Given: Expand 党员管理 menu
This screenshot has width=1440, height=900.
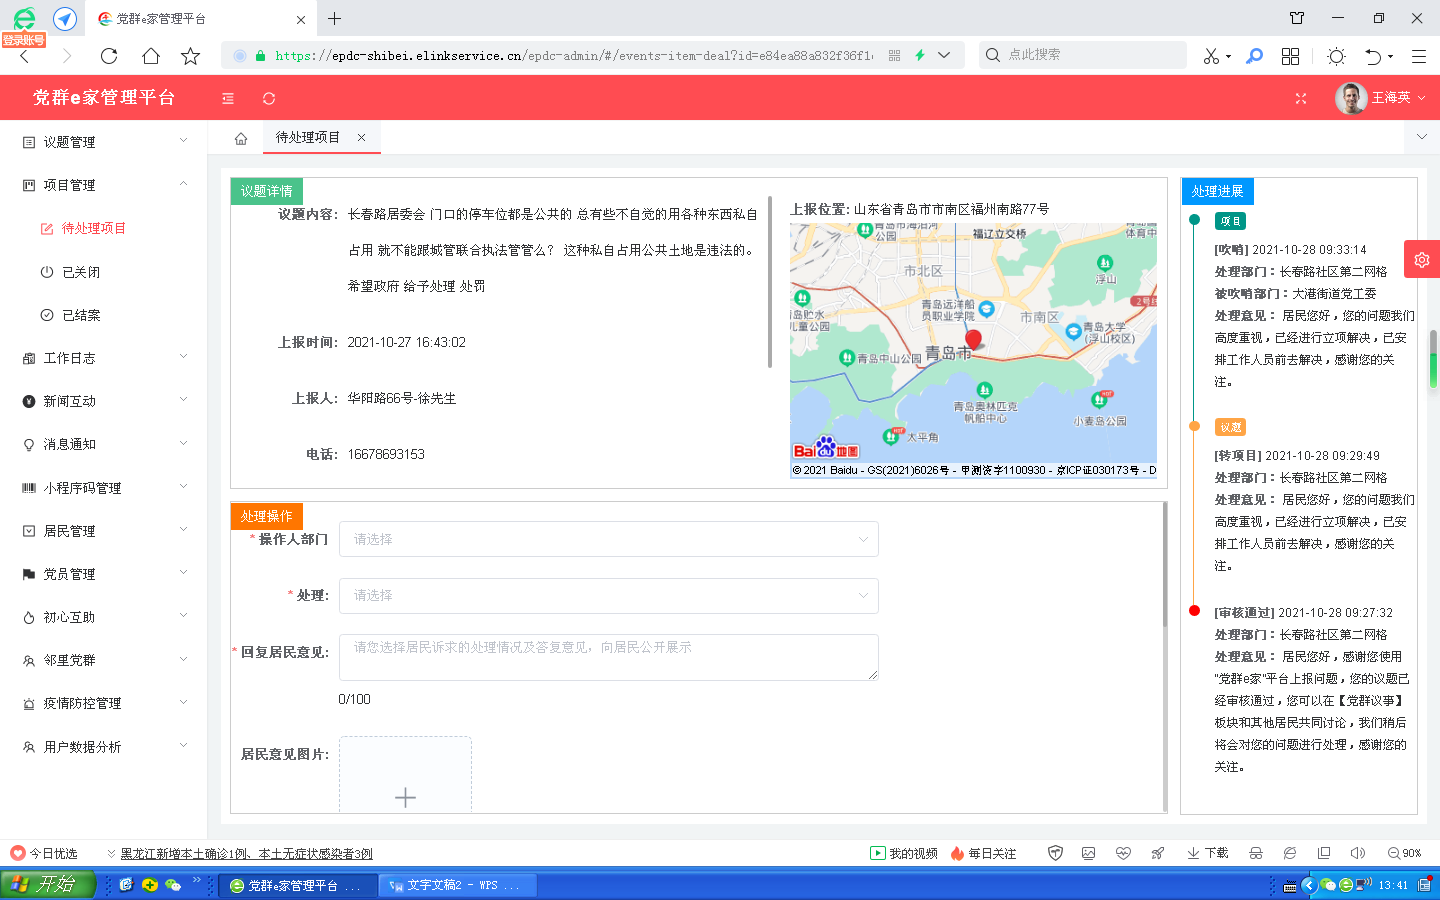Looking at the screenshot, I should coord(104,574).
